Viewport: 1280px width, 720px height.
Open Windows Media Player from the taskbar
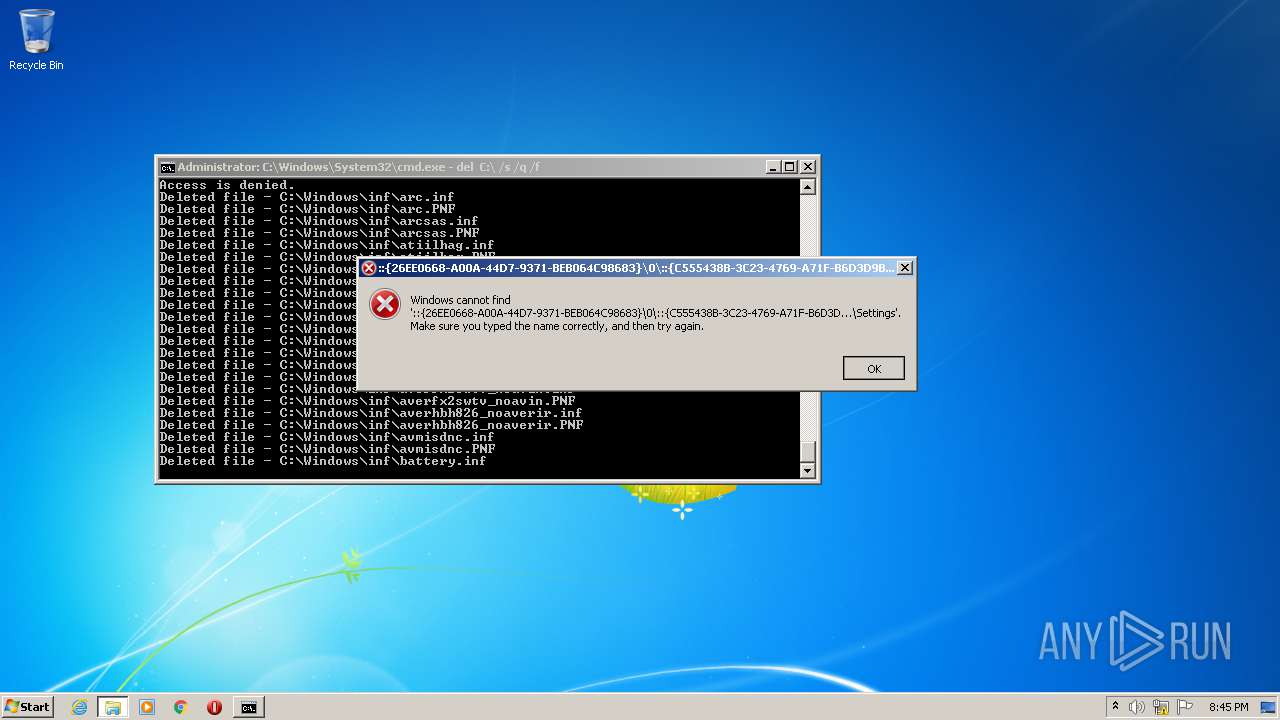147,707
